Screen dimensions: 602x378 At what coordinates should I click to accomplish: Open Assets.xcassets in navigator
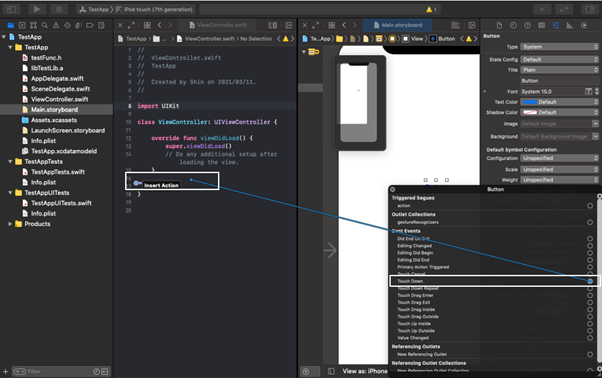54,120
